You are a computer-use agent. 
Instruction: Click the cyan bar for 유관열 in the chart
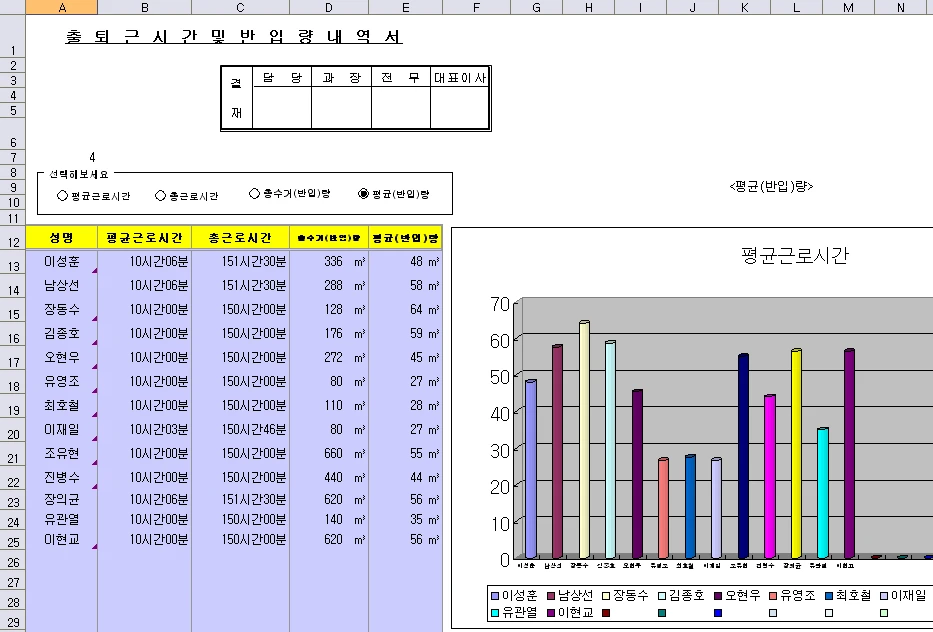(x=823, y=493)
